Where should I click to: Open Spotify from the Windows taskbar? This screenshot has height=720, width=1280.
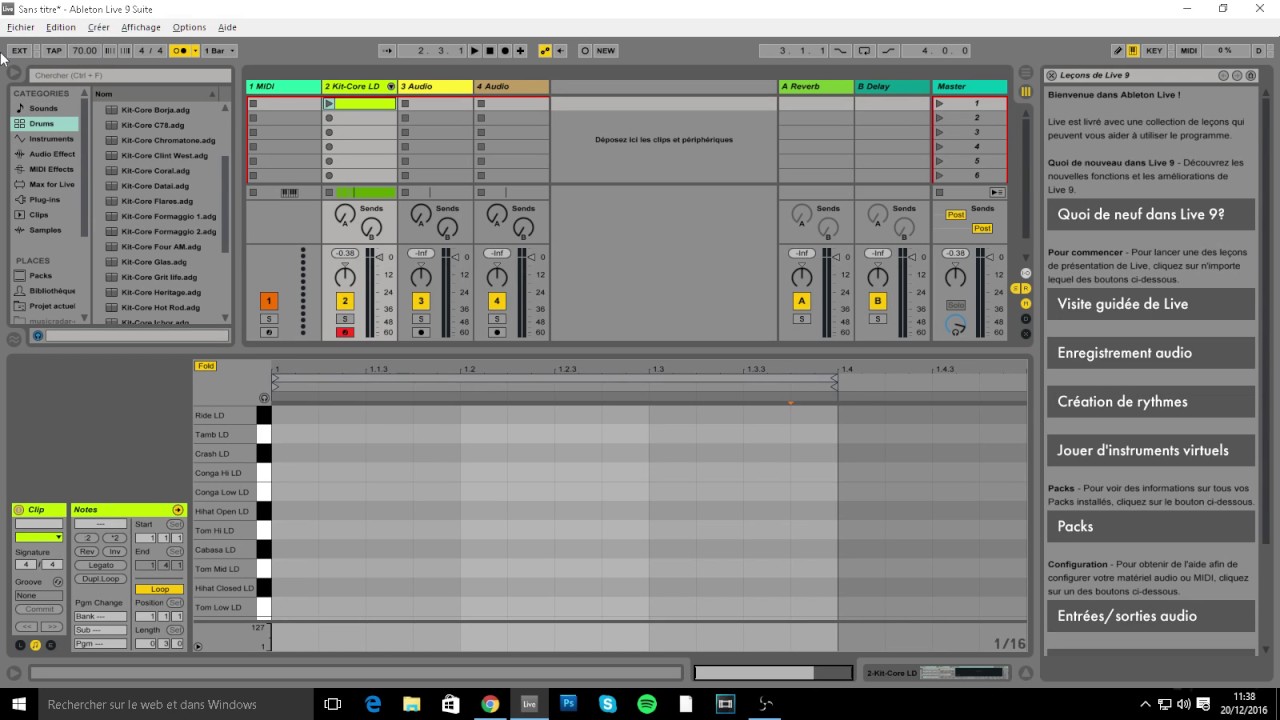[x=647, y=704]
